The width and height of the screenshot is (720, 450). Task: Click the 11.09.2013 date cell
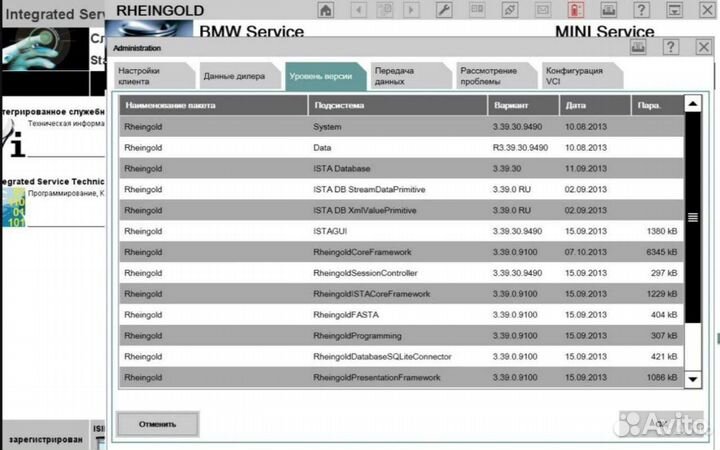click(586, 169)
